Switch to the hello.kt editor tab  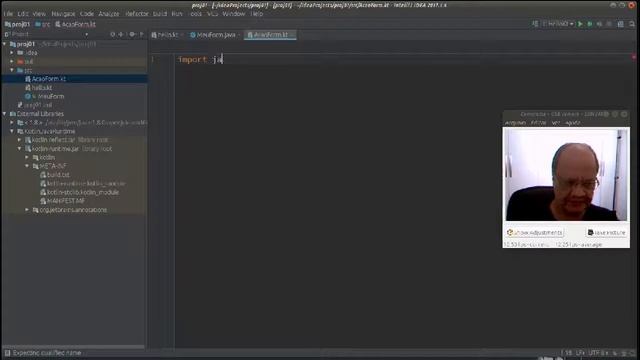click(x=167, y=35)
